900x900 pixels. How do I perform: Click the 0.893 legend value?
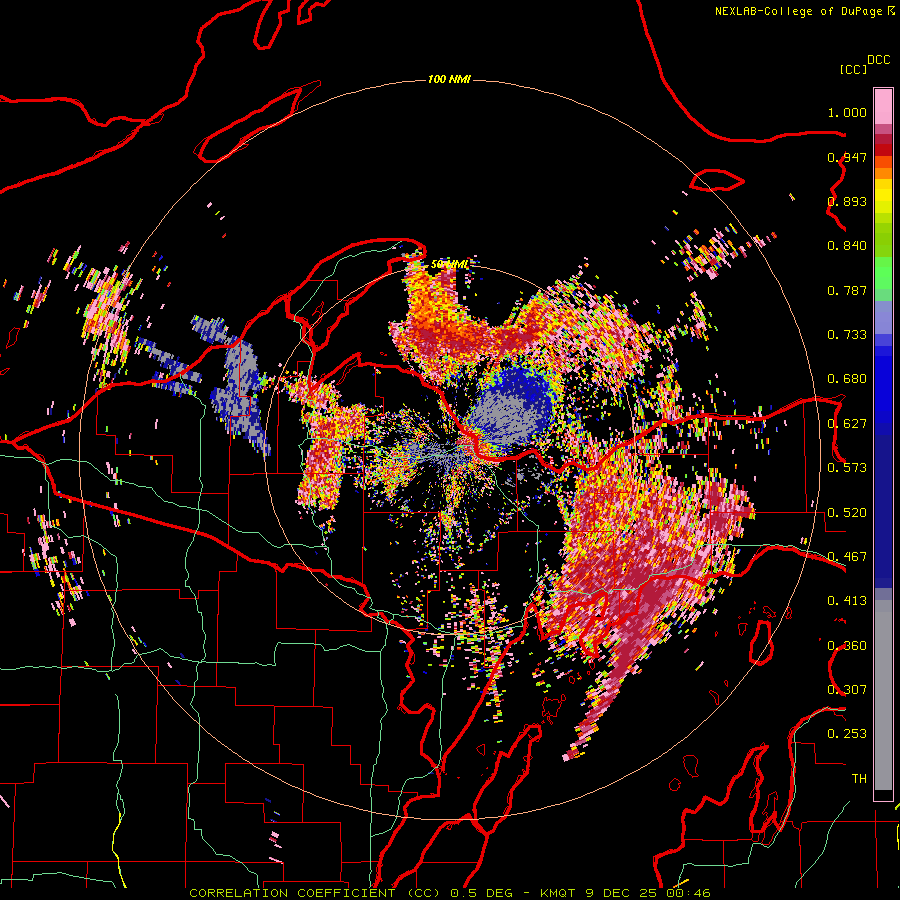point(847,201)
